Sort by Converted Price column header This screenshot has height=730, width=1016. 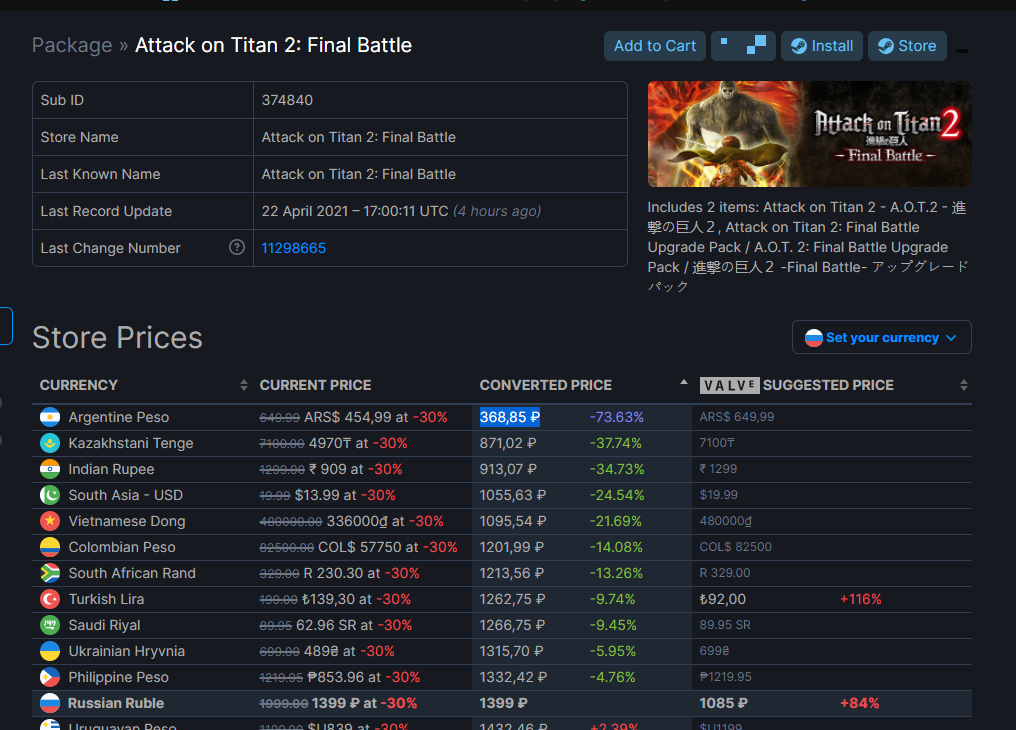pyautogui.click(x=581, y=385)
